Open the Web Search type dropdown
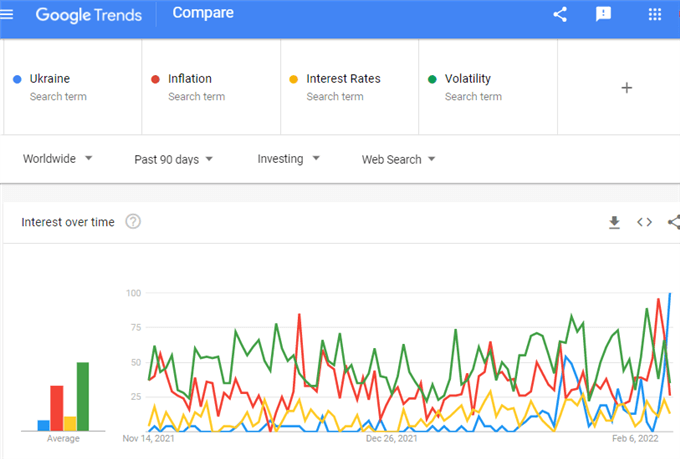This screenshot has width=680, height=459. (398, 159)
